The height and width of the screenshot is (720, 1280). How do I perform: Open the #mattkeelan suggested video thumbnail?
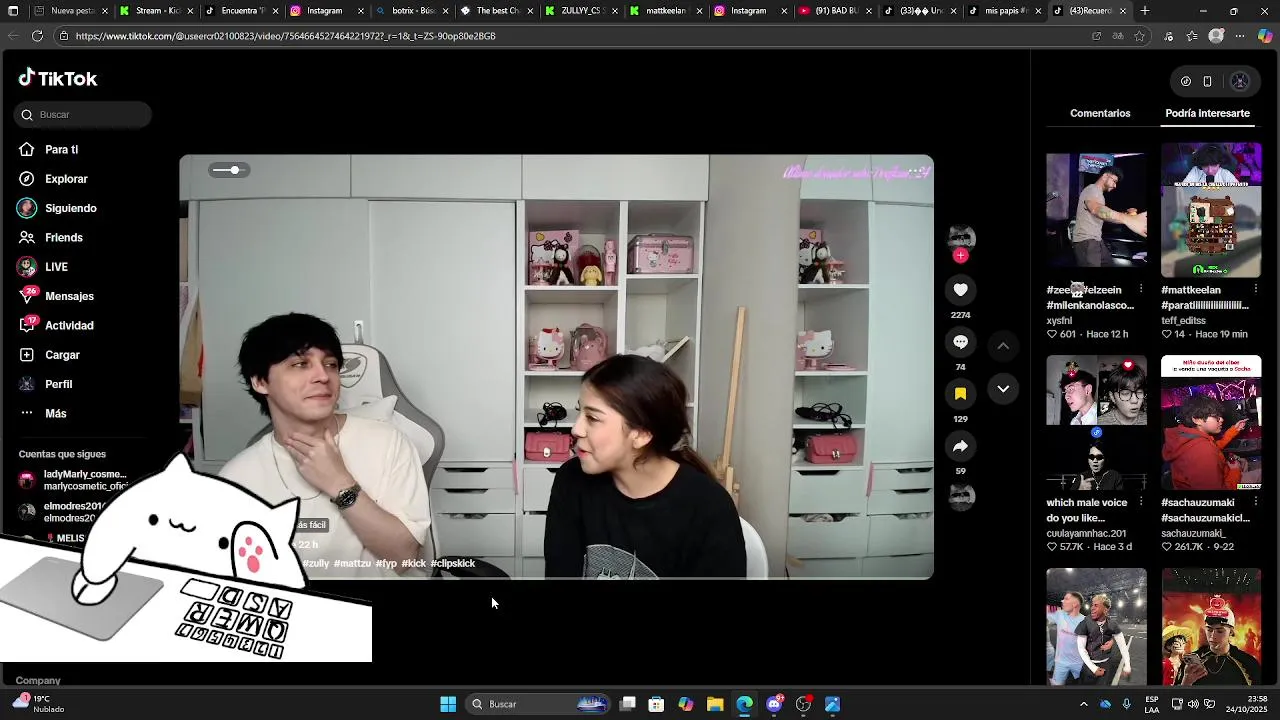pos(1211,210)
